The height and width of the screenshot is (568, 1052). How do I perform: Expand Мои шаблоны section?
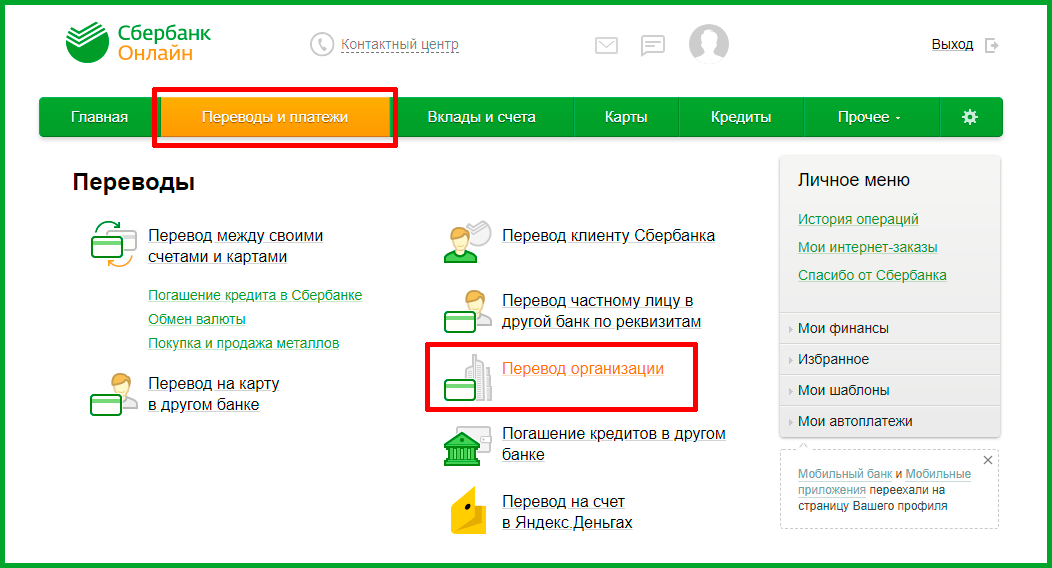tap(890, 390)
